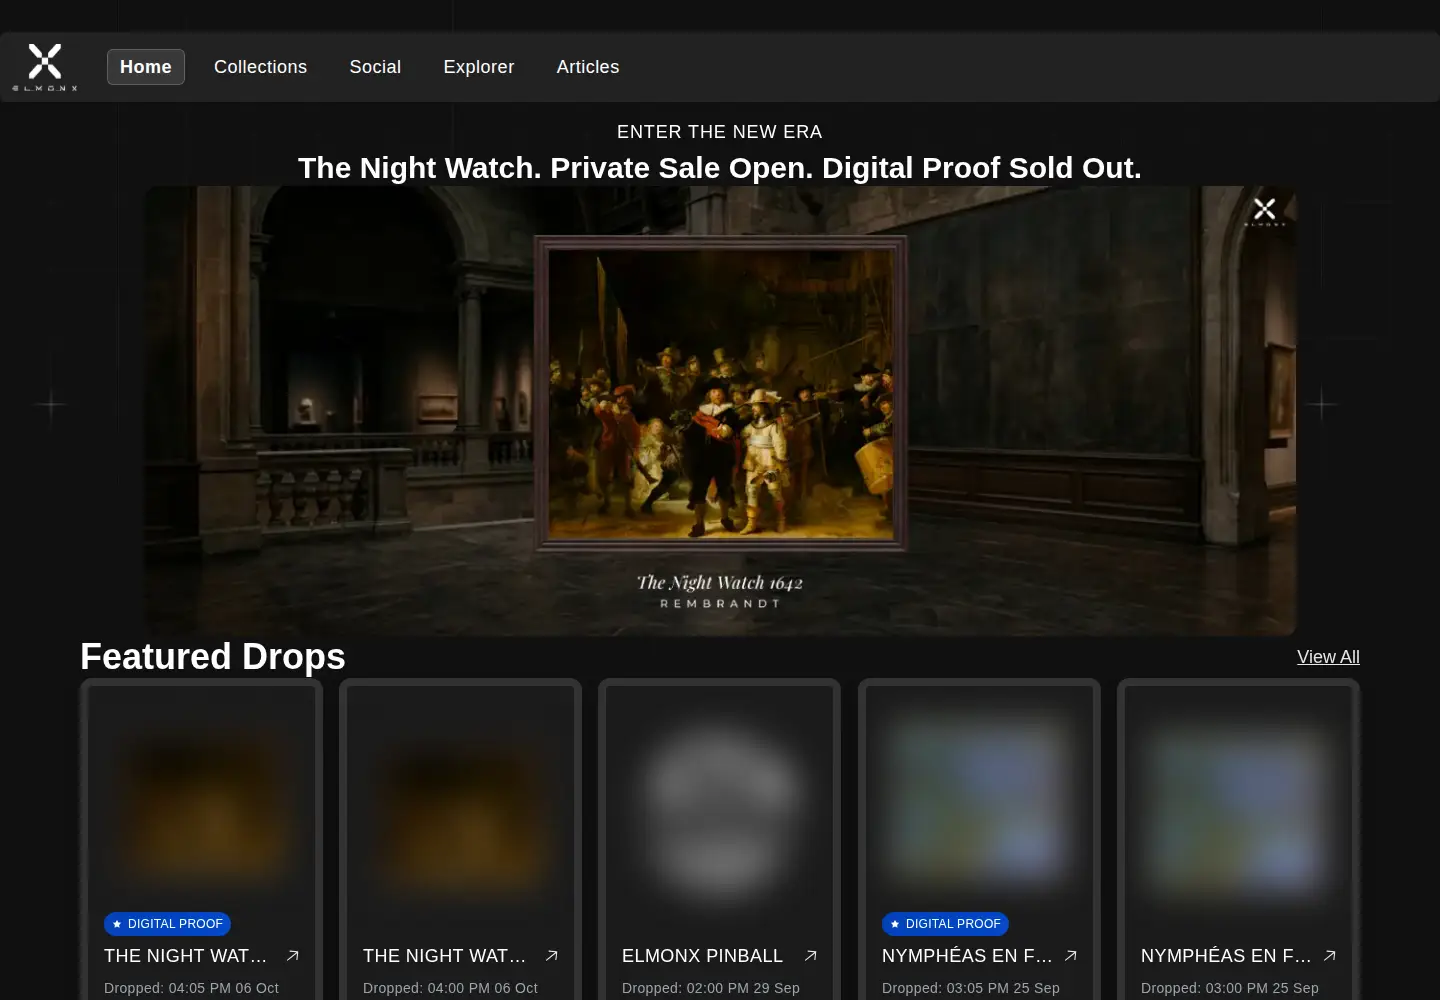Image resolution: width=1440 pixels, height=1000 pixels.
Task: Go to the Collections page
Action: point(260,67)
